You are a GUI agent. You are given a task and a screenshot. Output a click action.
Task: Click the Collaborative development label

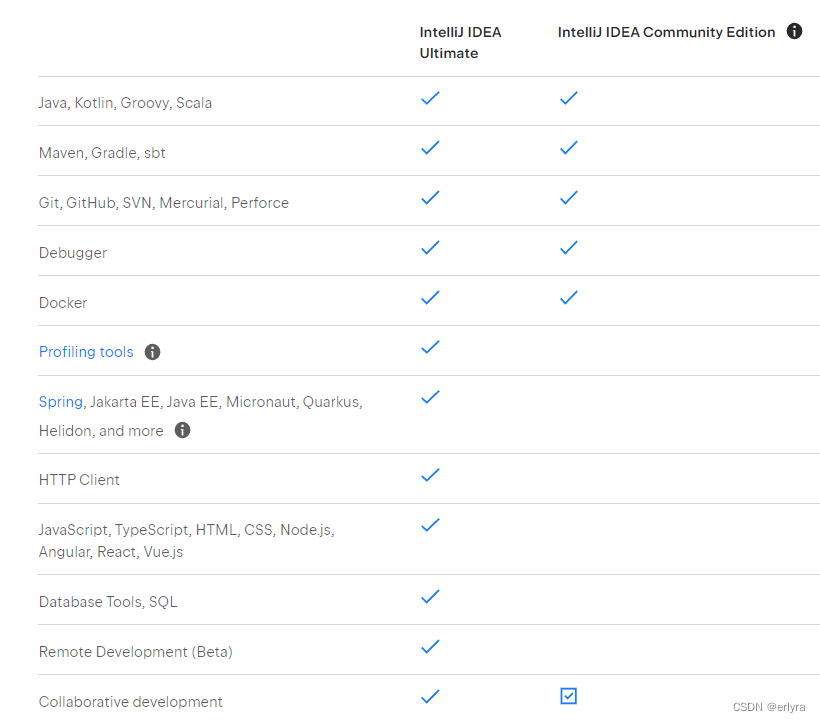(x=131, y=702)
